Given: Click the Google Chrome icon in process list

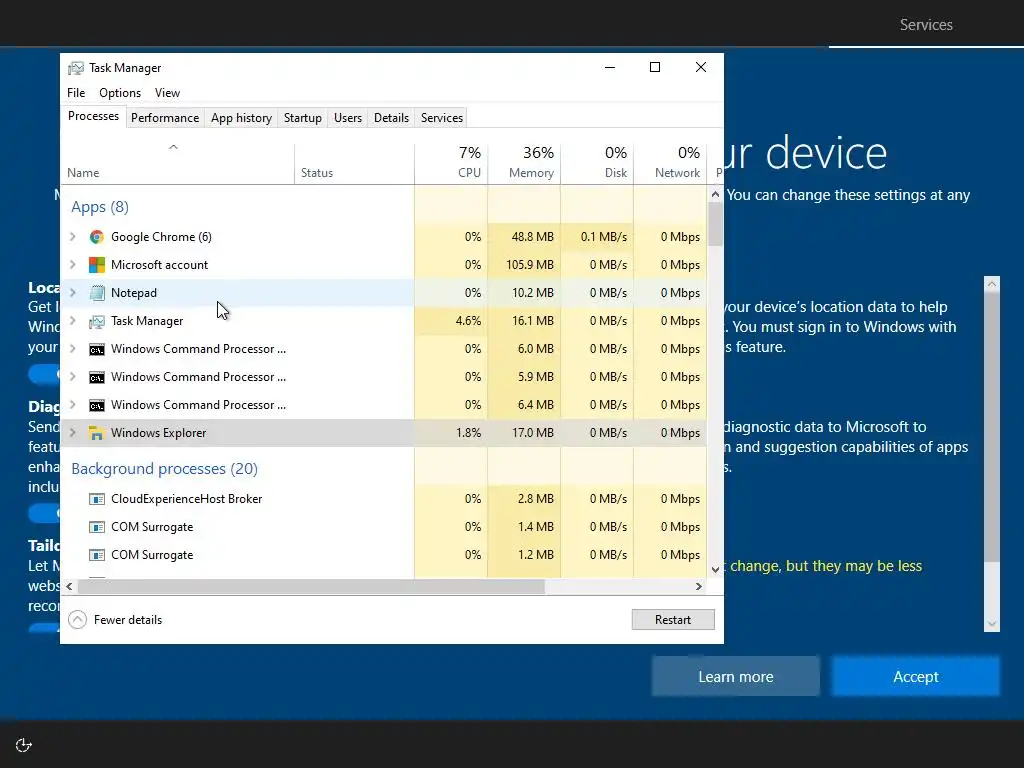Looking at the screenshot, I should point(97,237).
